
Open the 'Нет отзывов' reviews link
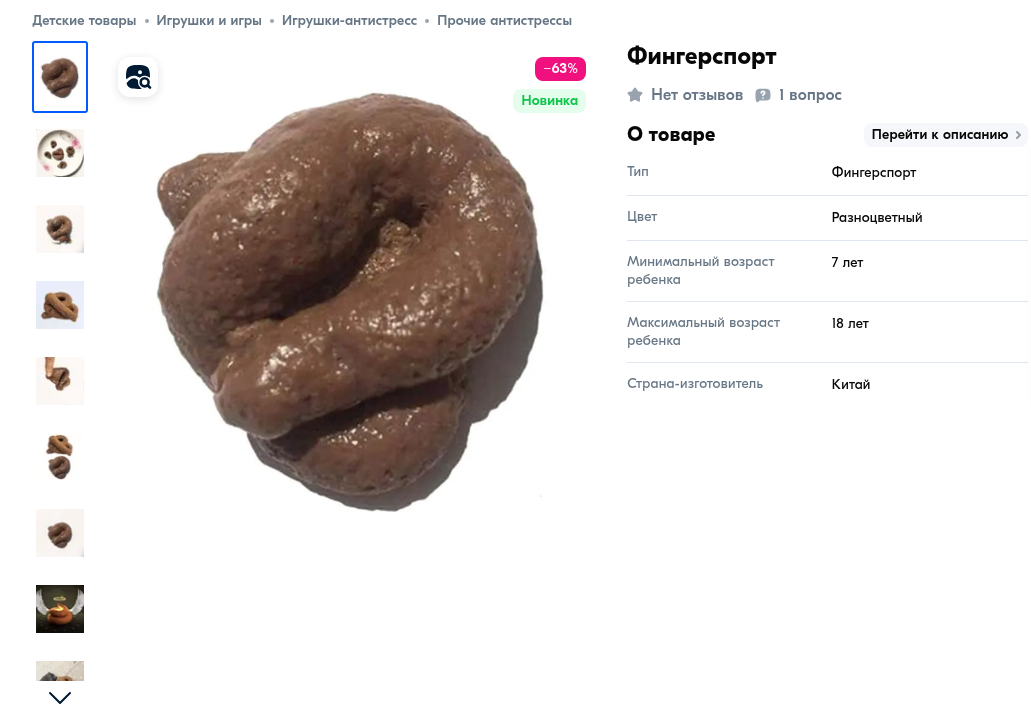[697, 95]
